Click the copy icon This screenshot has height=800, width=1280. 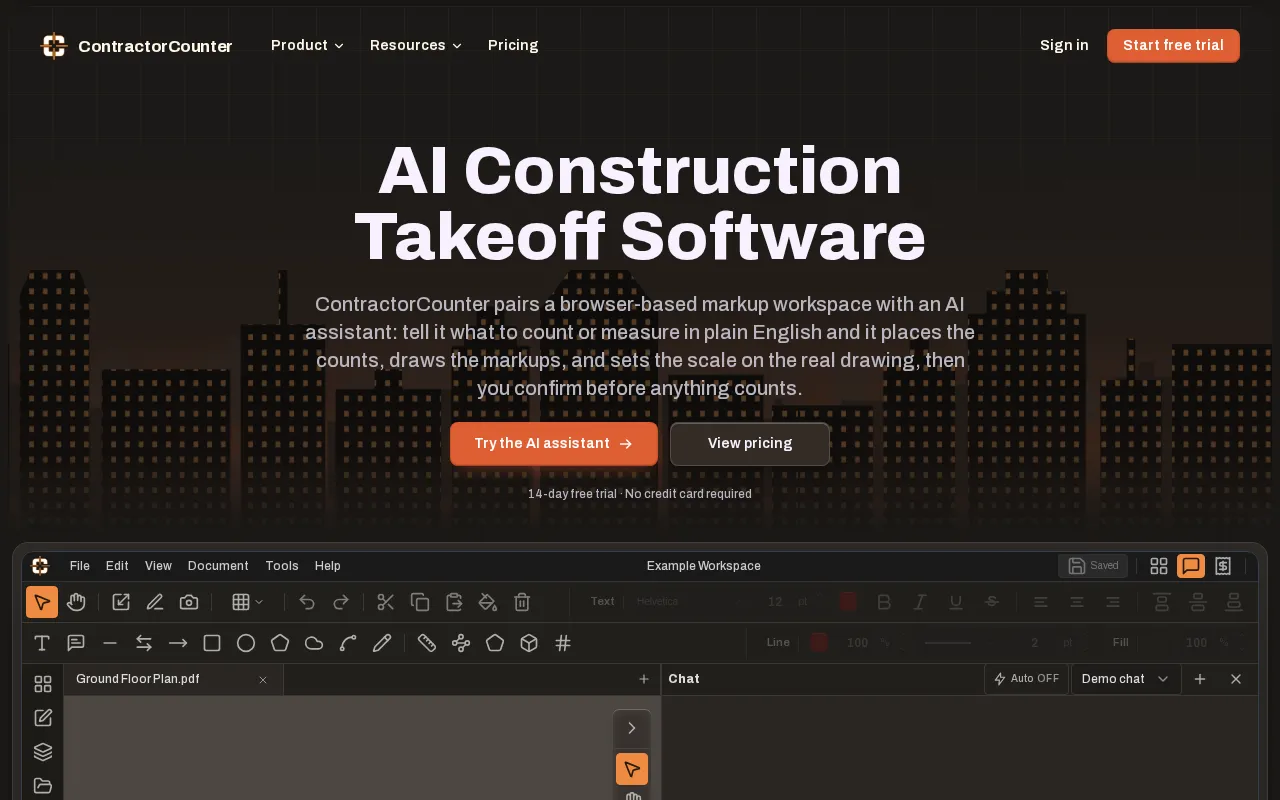420,602
